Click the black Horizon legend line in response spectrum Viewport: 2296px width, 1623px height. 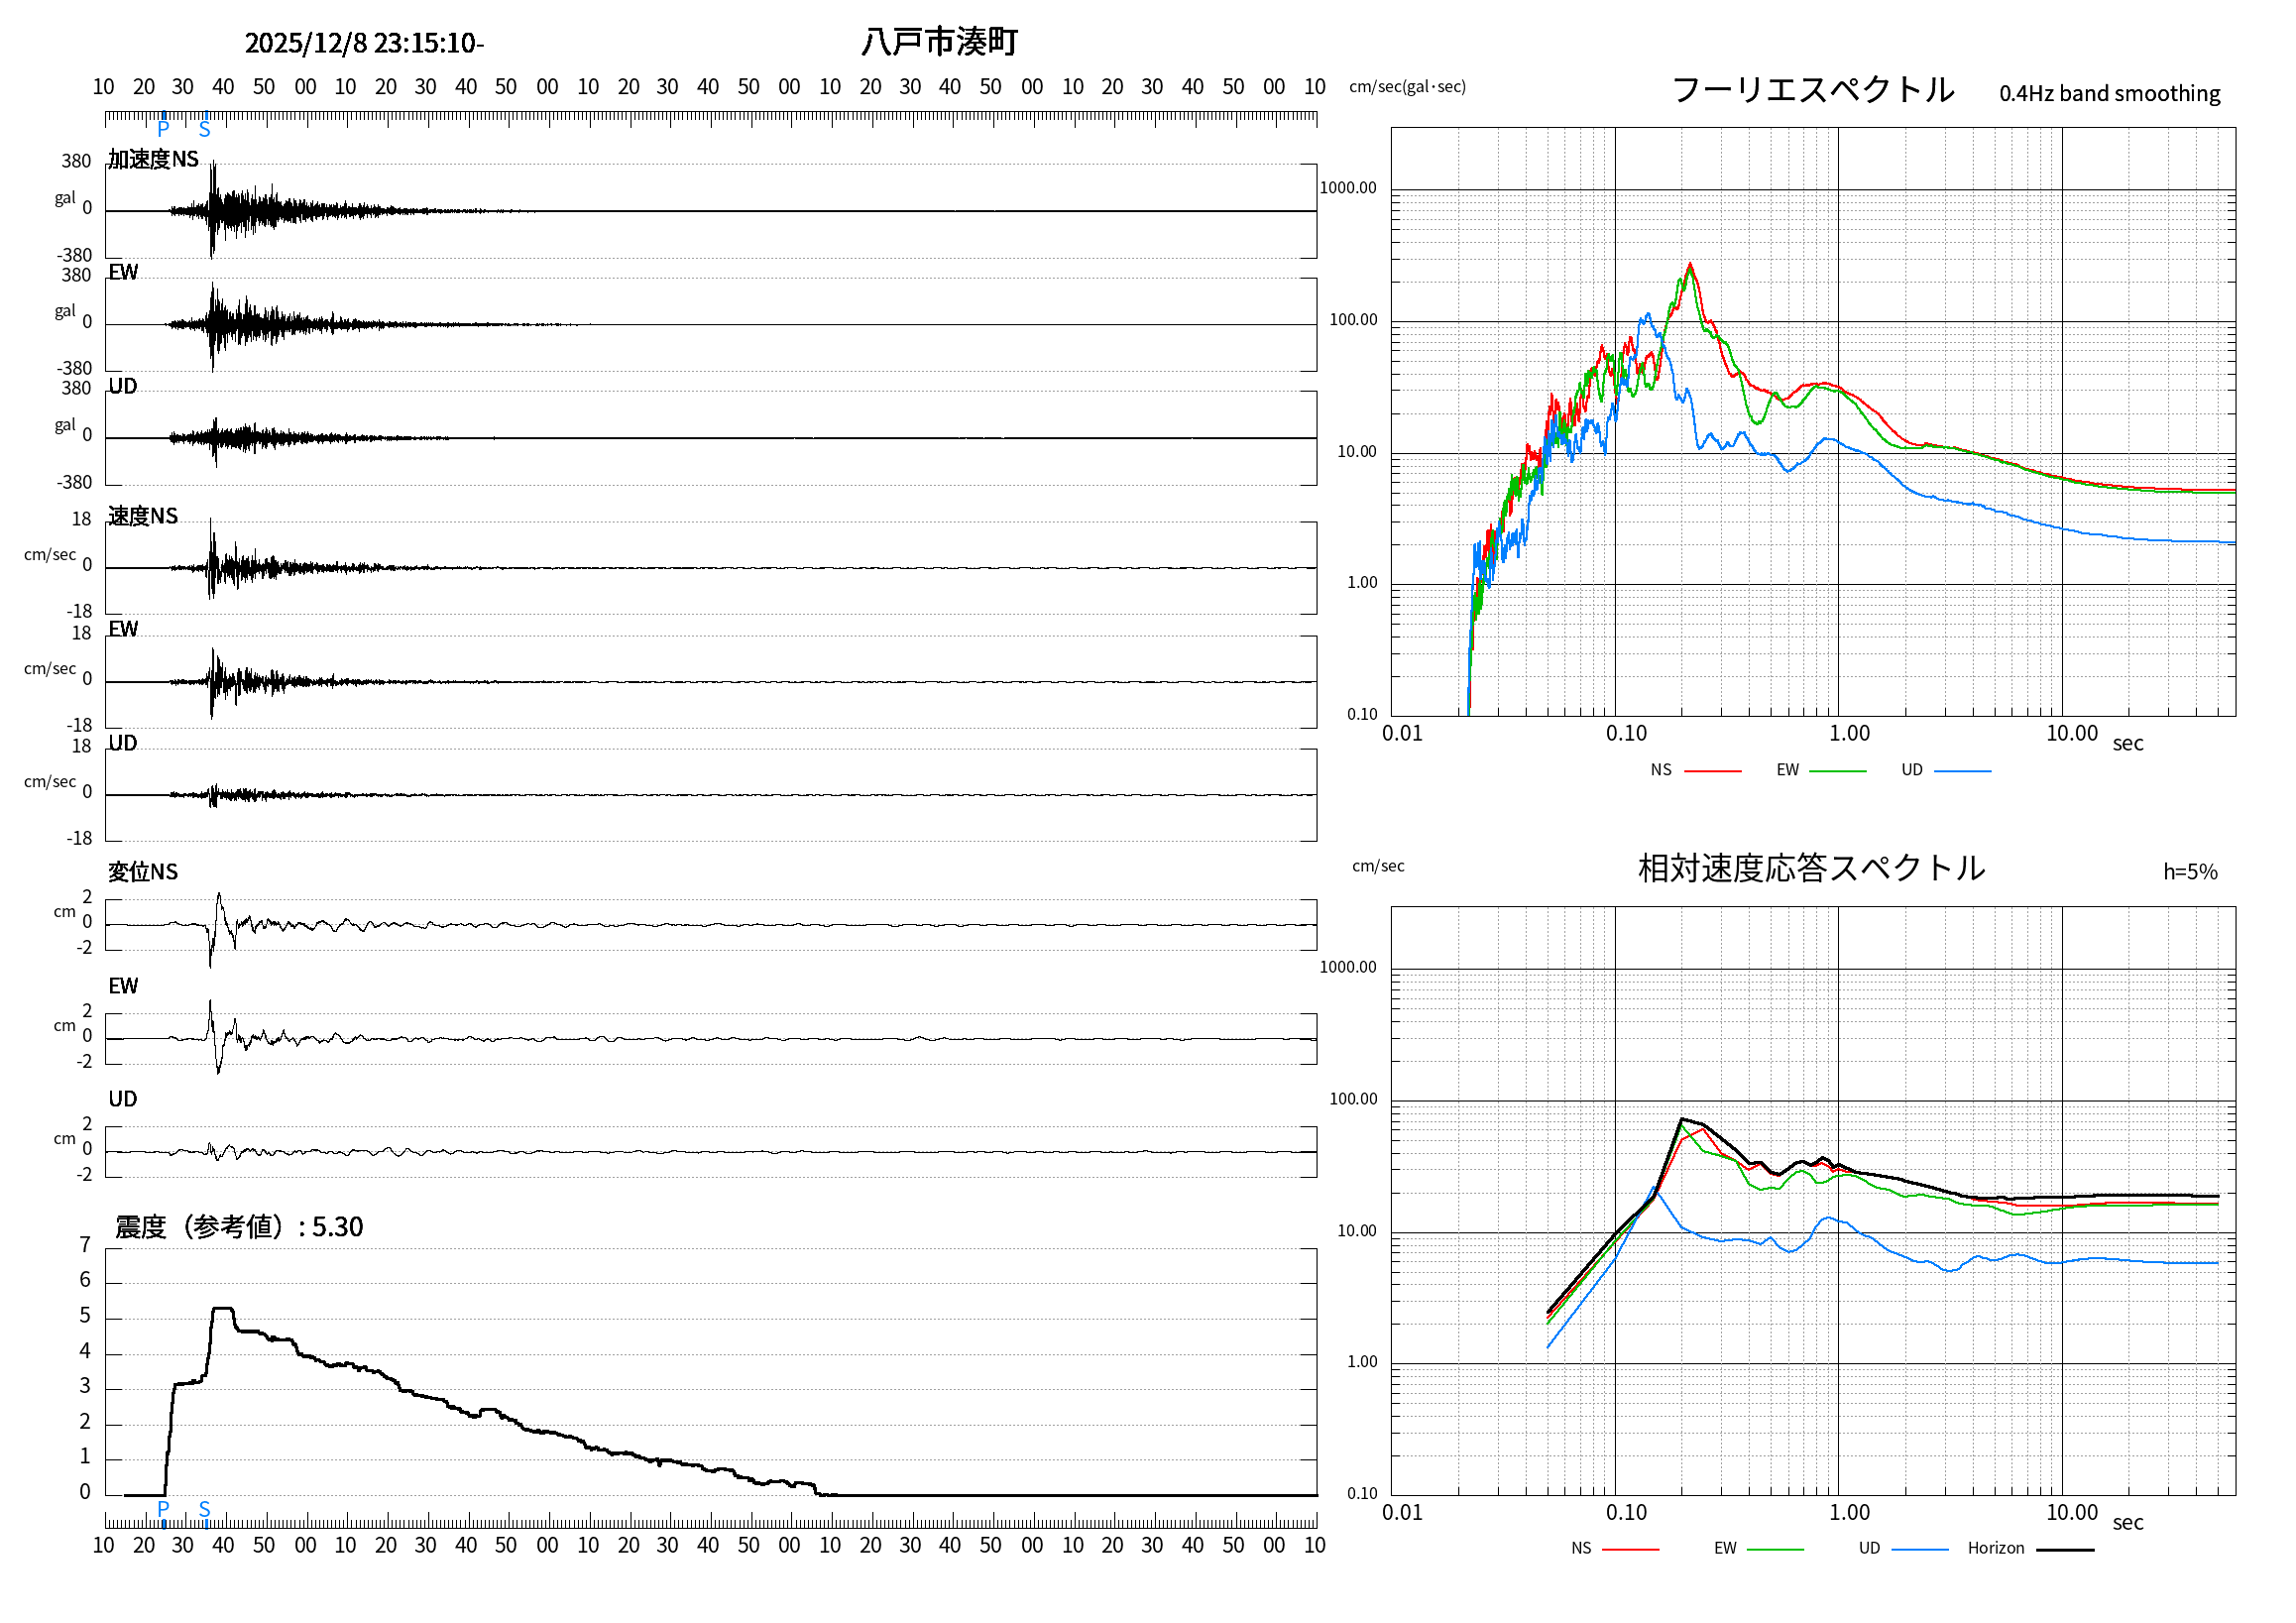[x=2065, y=1549]
